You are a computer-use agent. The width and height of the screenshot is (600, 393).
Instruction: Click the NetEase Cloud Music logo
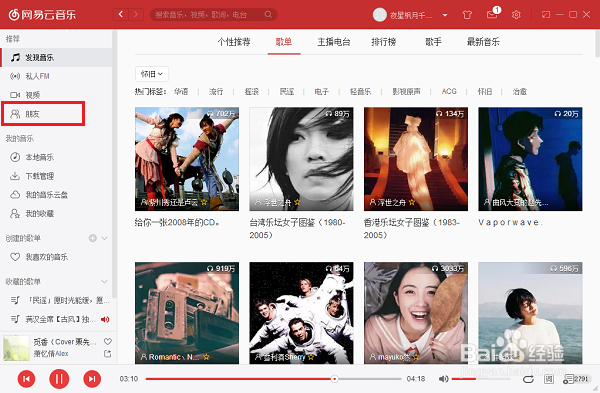(42, 15)
